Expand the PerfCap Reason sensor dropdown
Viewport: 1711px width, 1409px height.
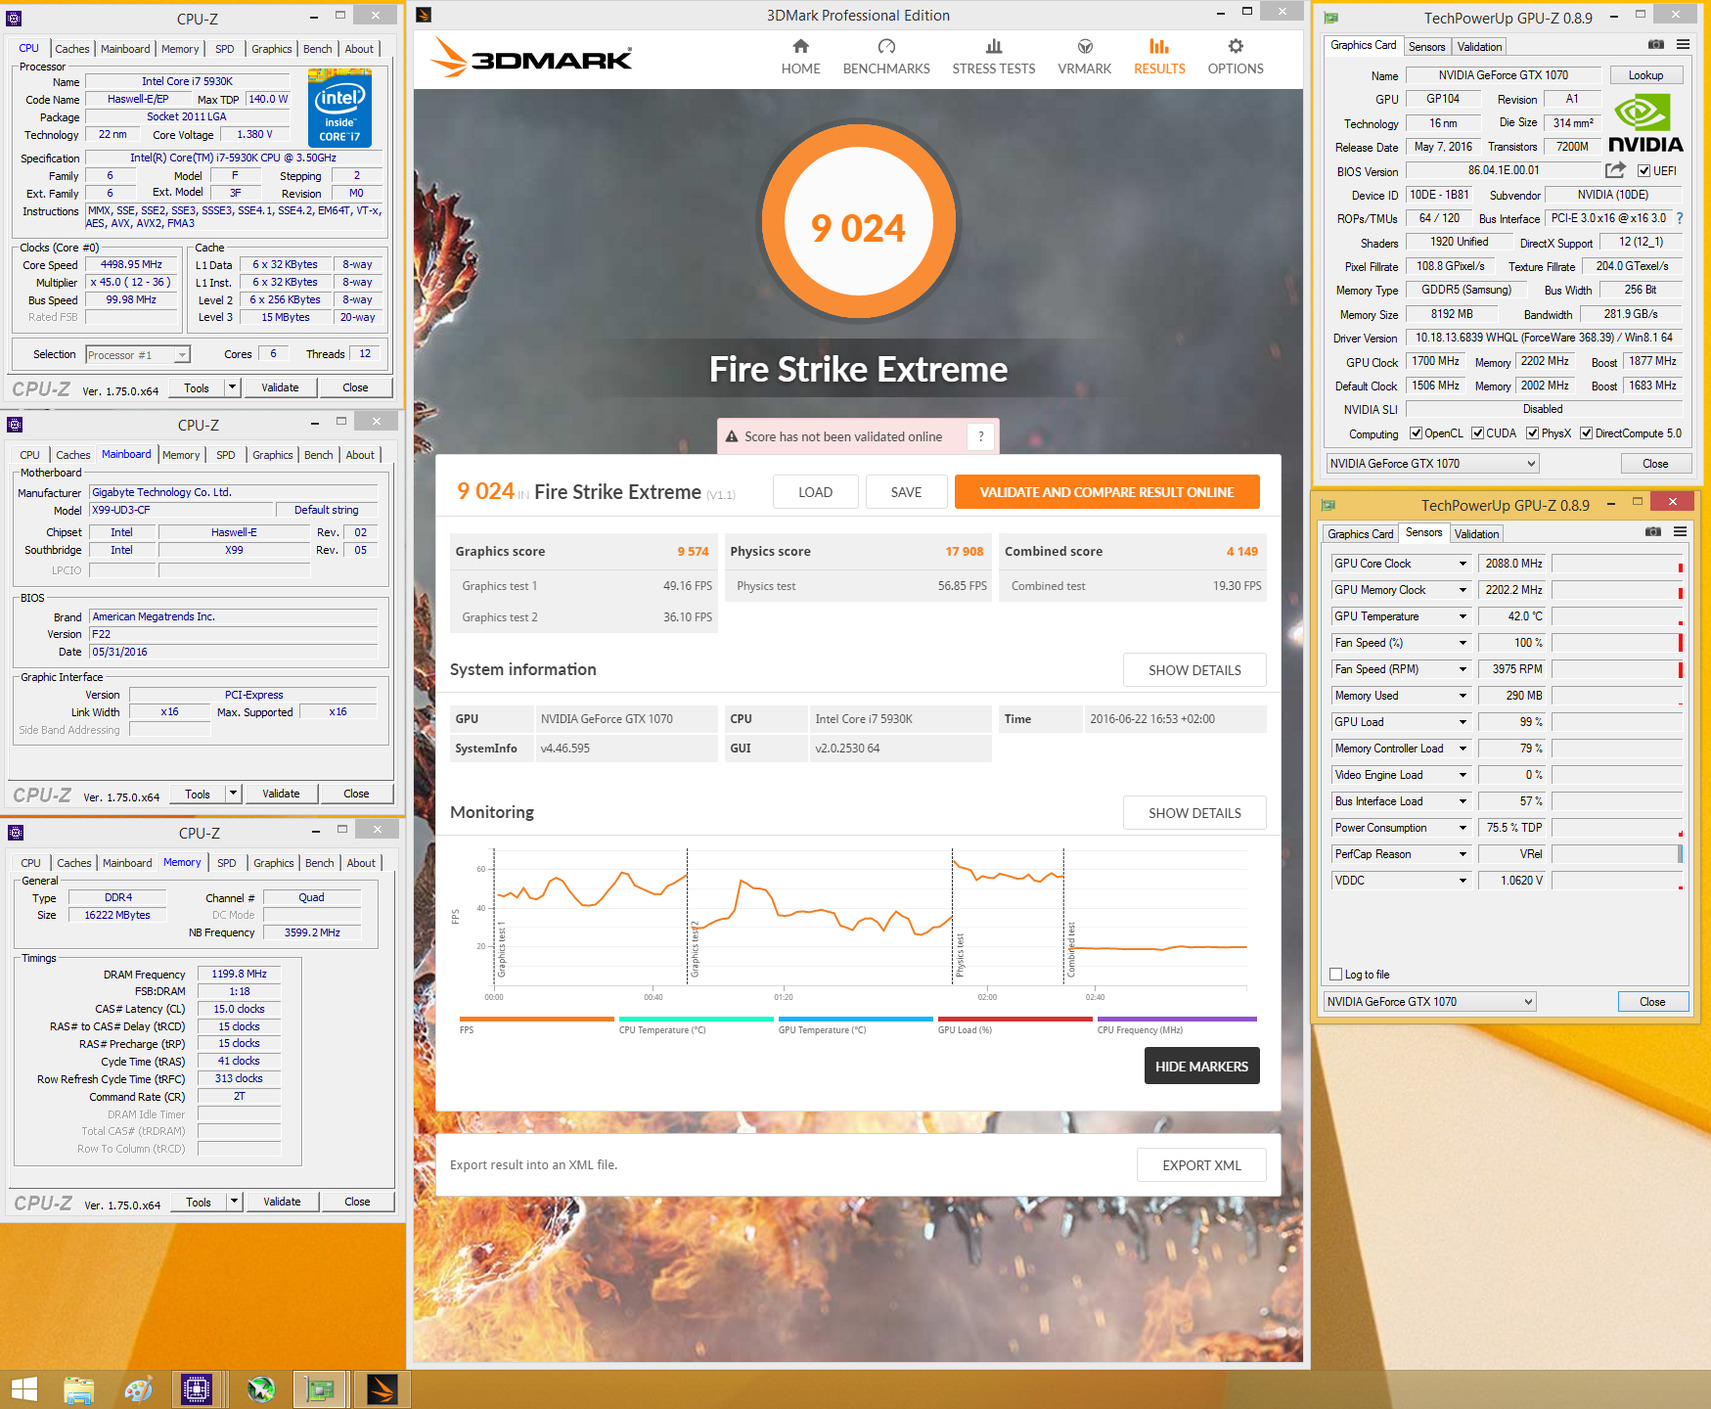coord(1462,855)
